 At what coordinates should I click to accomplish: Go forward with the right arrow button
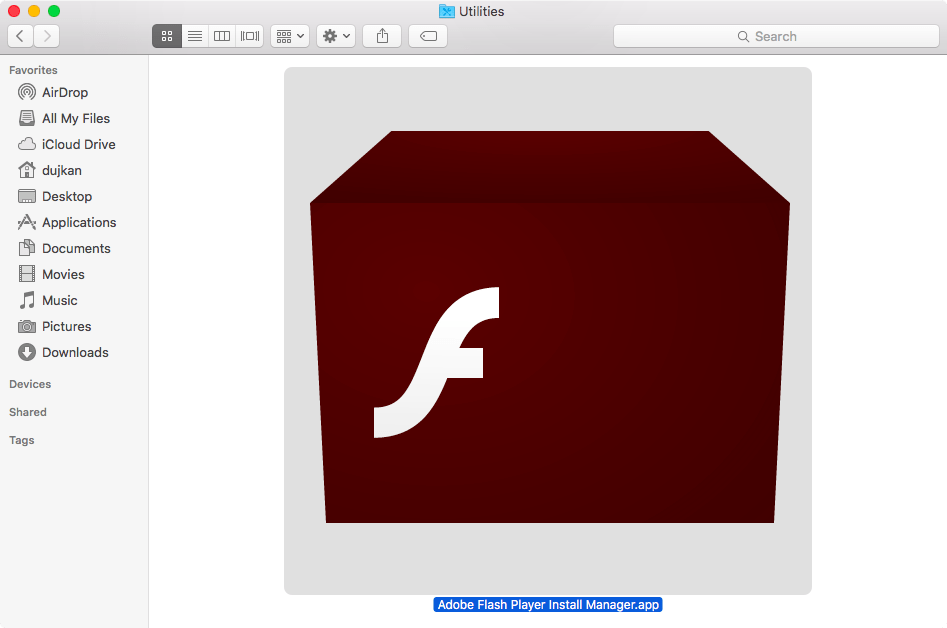(x=47, y=36)
